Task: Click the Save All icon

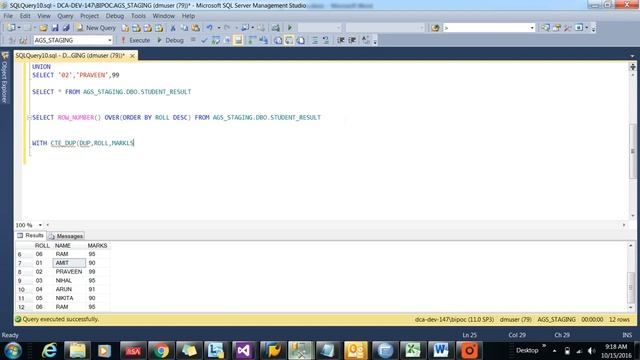Action: click(66, 28)
